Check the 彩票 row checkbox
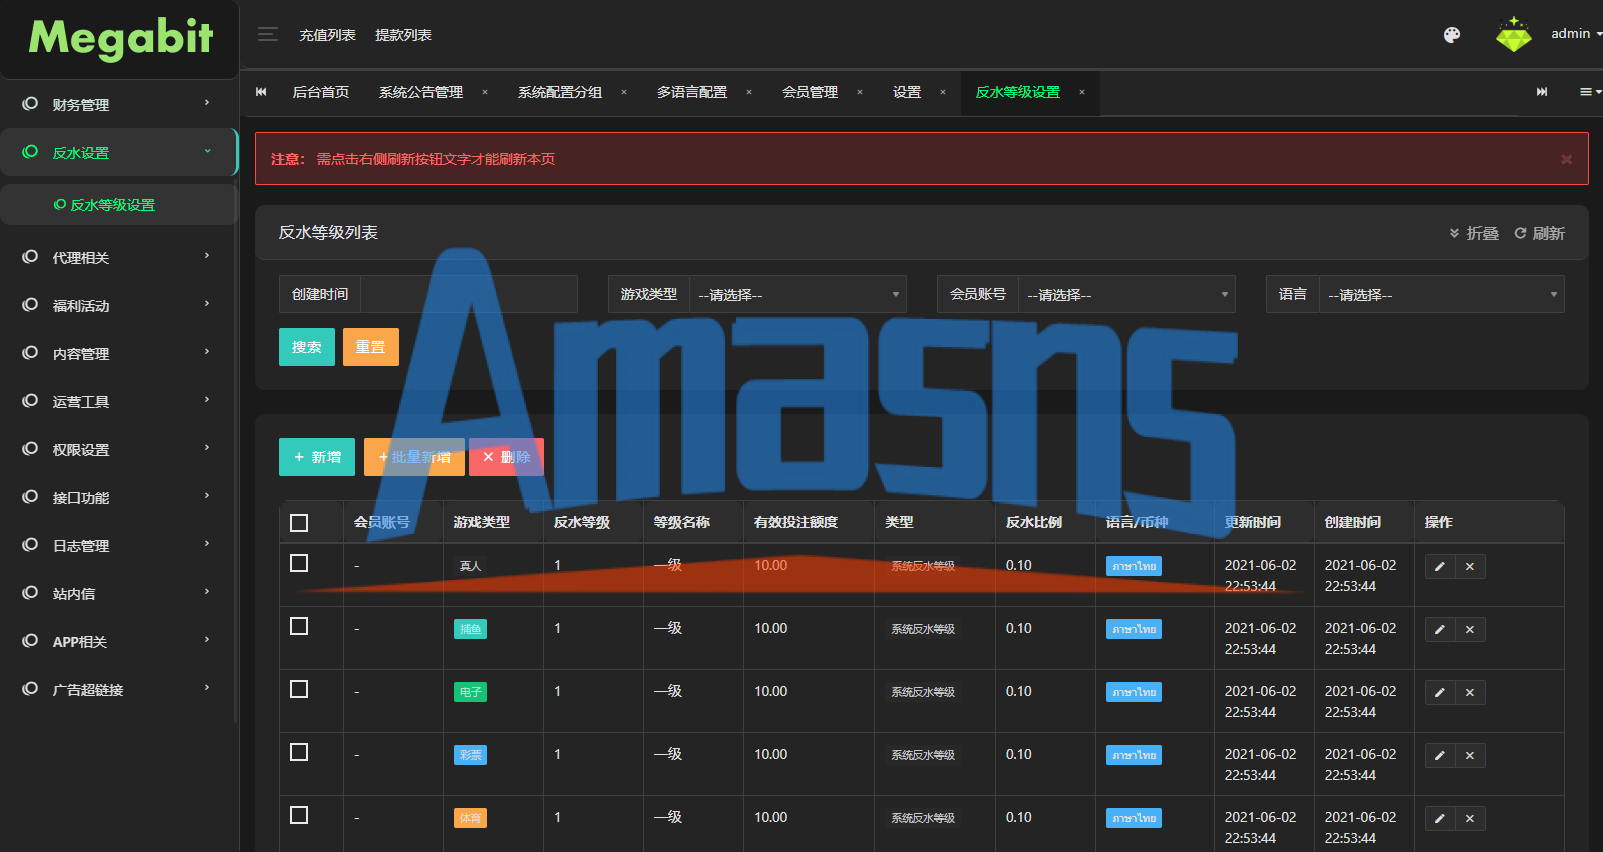This screenshot has width=1603, height=852. [x=299, y=752]
